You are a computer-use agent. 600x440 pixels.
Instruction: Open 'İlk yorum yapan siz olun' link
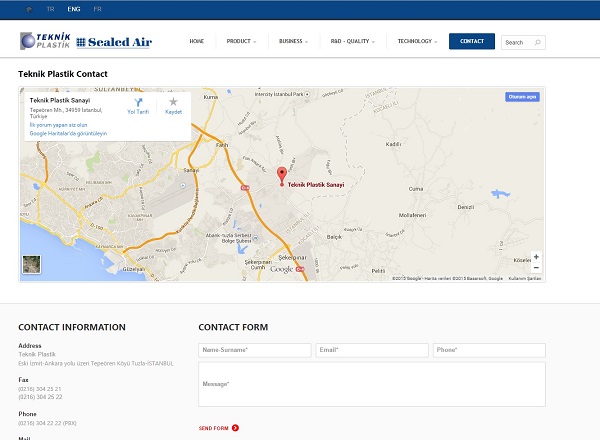coord(59,125)
